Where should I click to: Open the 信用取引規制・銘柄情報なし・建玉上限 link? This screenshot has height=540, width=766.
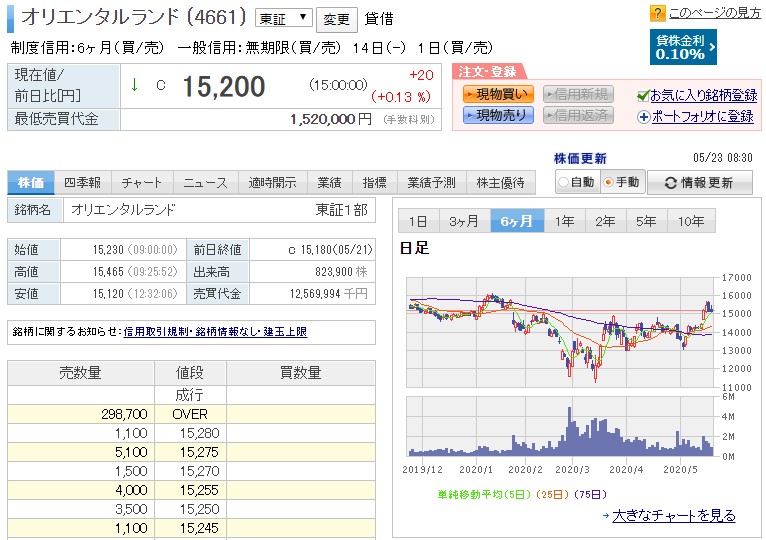pos(215,332)
